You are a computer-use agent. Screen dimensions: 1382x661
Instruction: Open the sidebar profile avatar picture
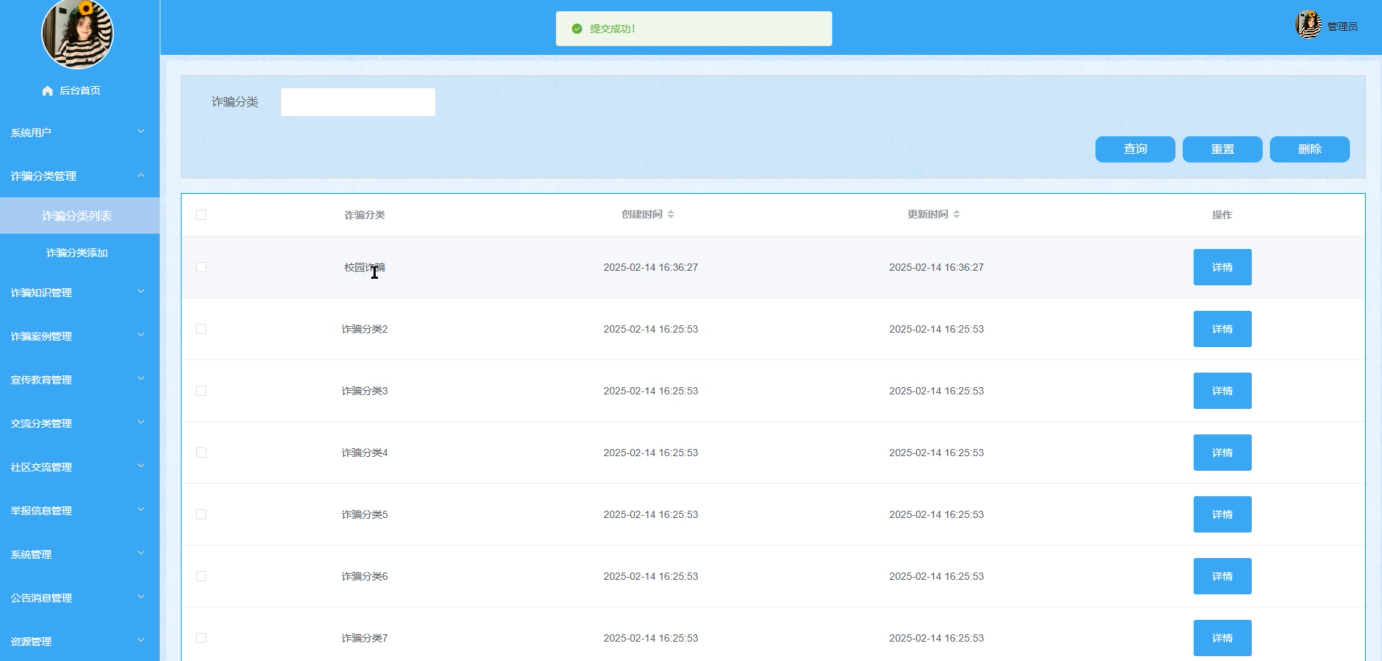pyautogui.click(x=77, y=33)
